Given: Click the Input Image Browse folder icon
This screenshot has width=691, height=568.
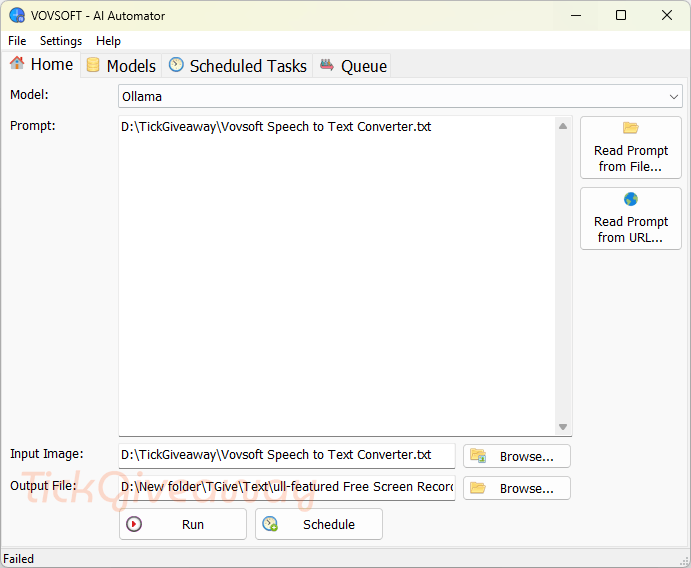Looking at the screenshot, I should (478, 455).
